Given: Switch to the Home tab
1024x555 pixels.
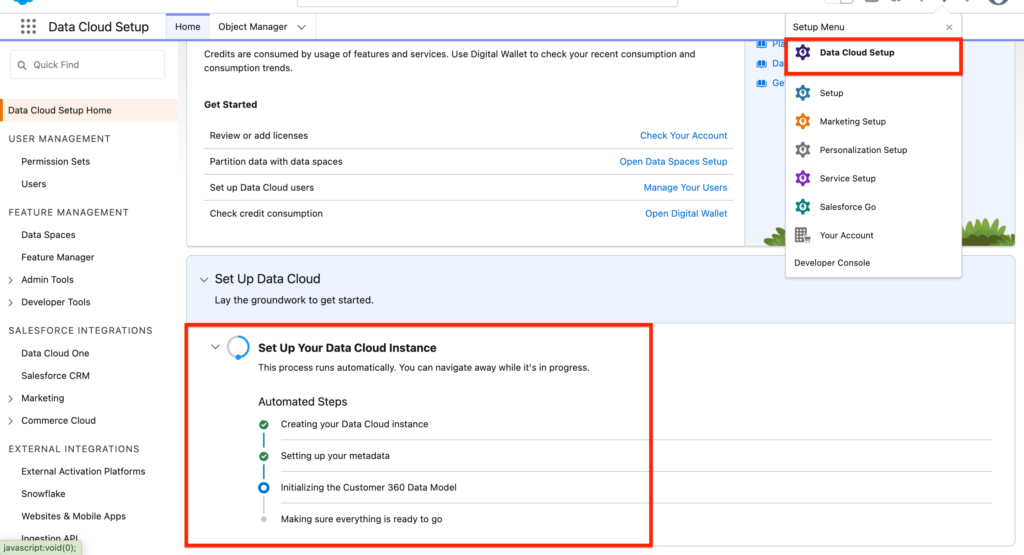Looking at the screenshot, I should coord(187,27).
